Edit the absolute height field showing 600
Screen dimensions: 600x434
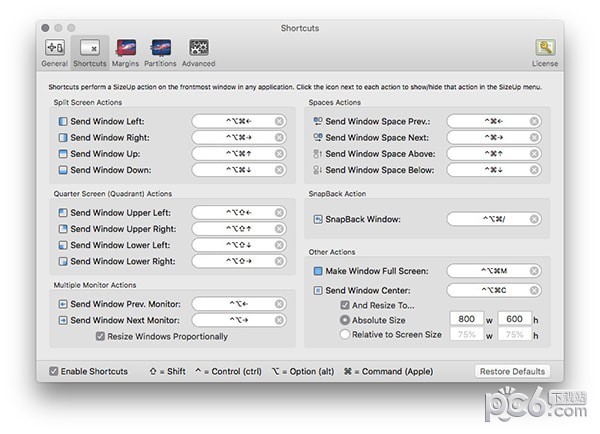tap(515, 319)
